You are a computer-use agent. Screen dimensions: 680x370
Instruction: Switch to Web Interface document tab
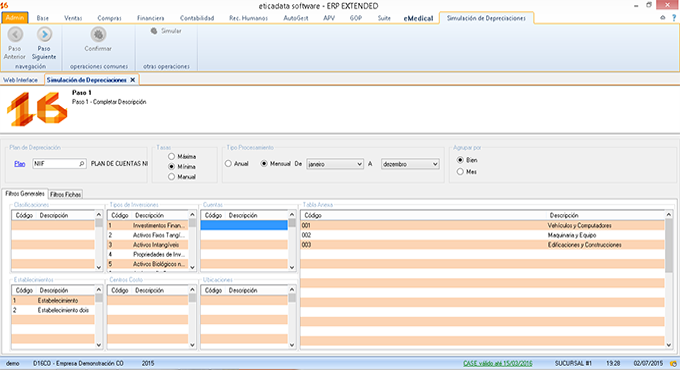pos(20,80)
